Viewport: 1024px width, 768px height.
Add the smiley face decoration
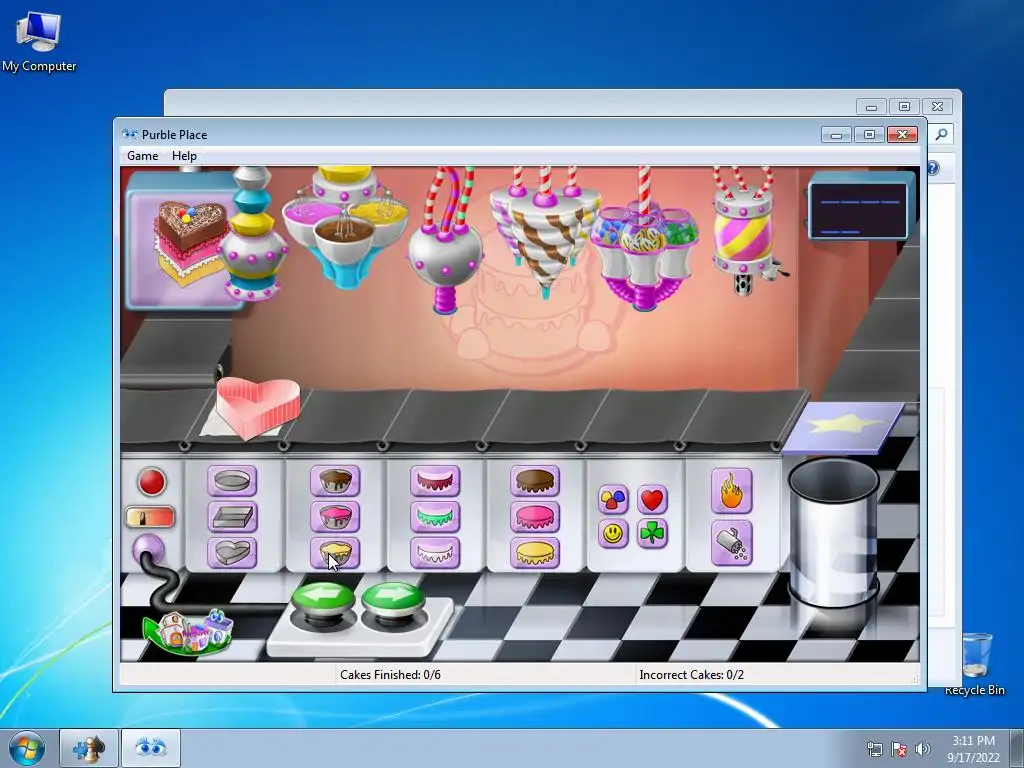(613, 534)
